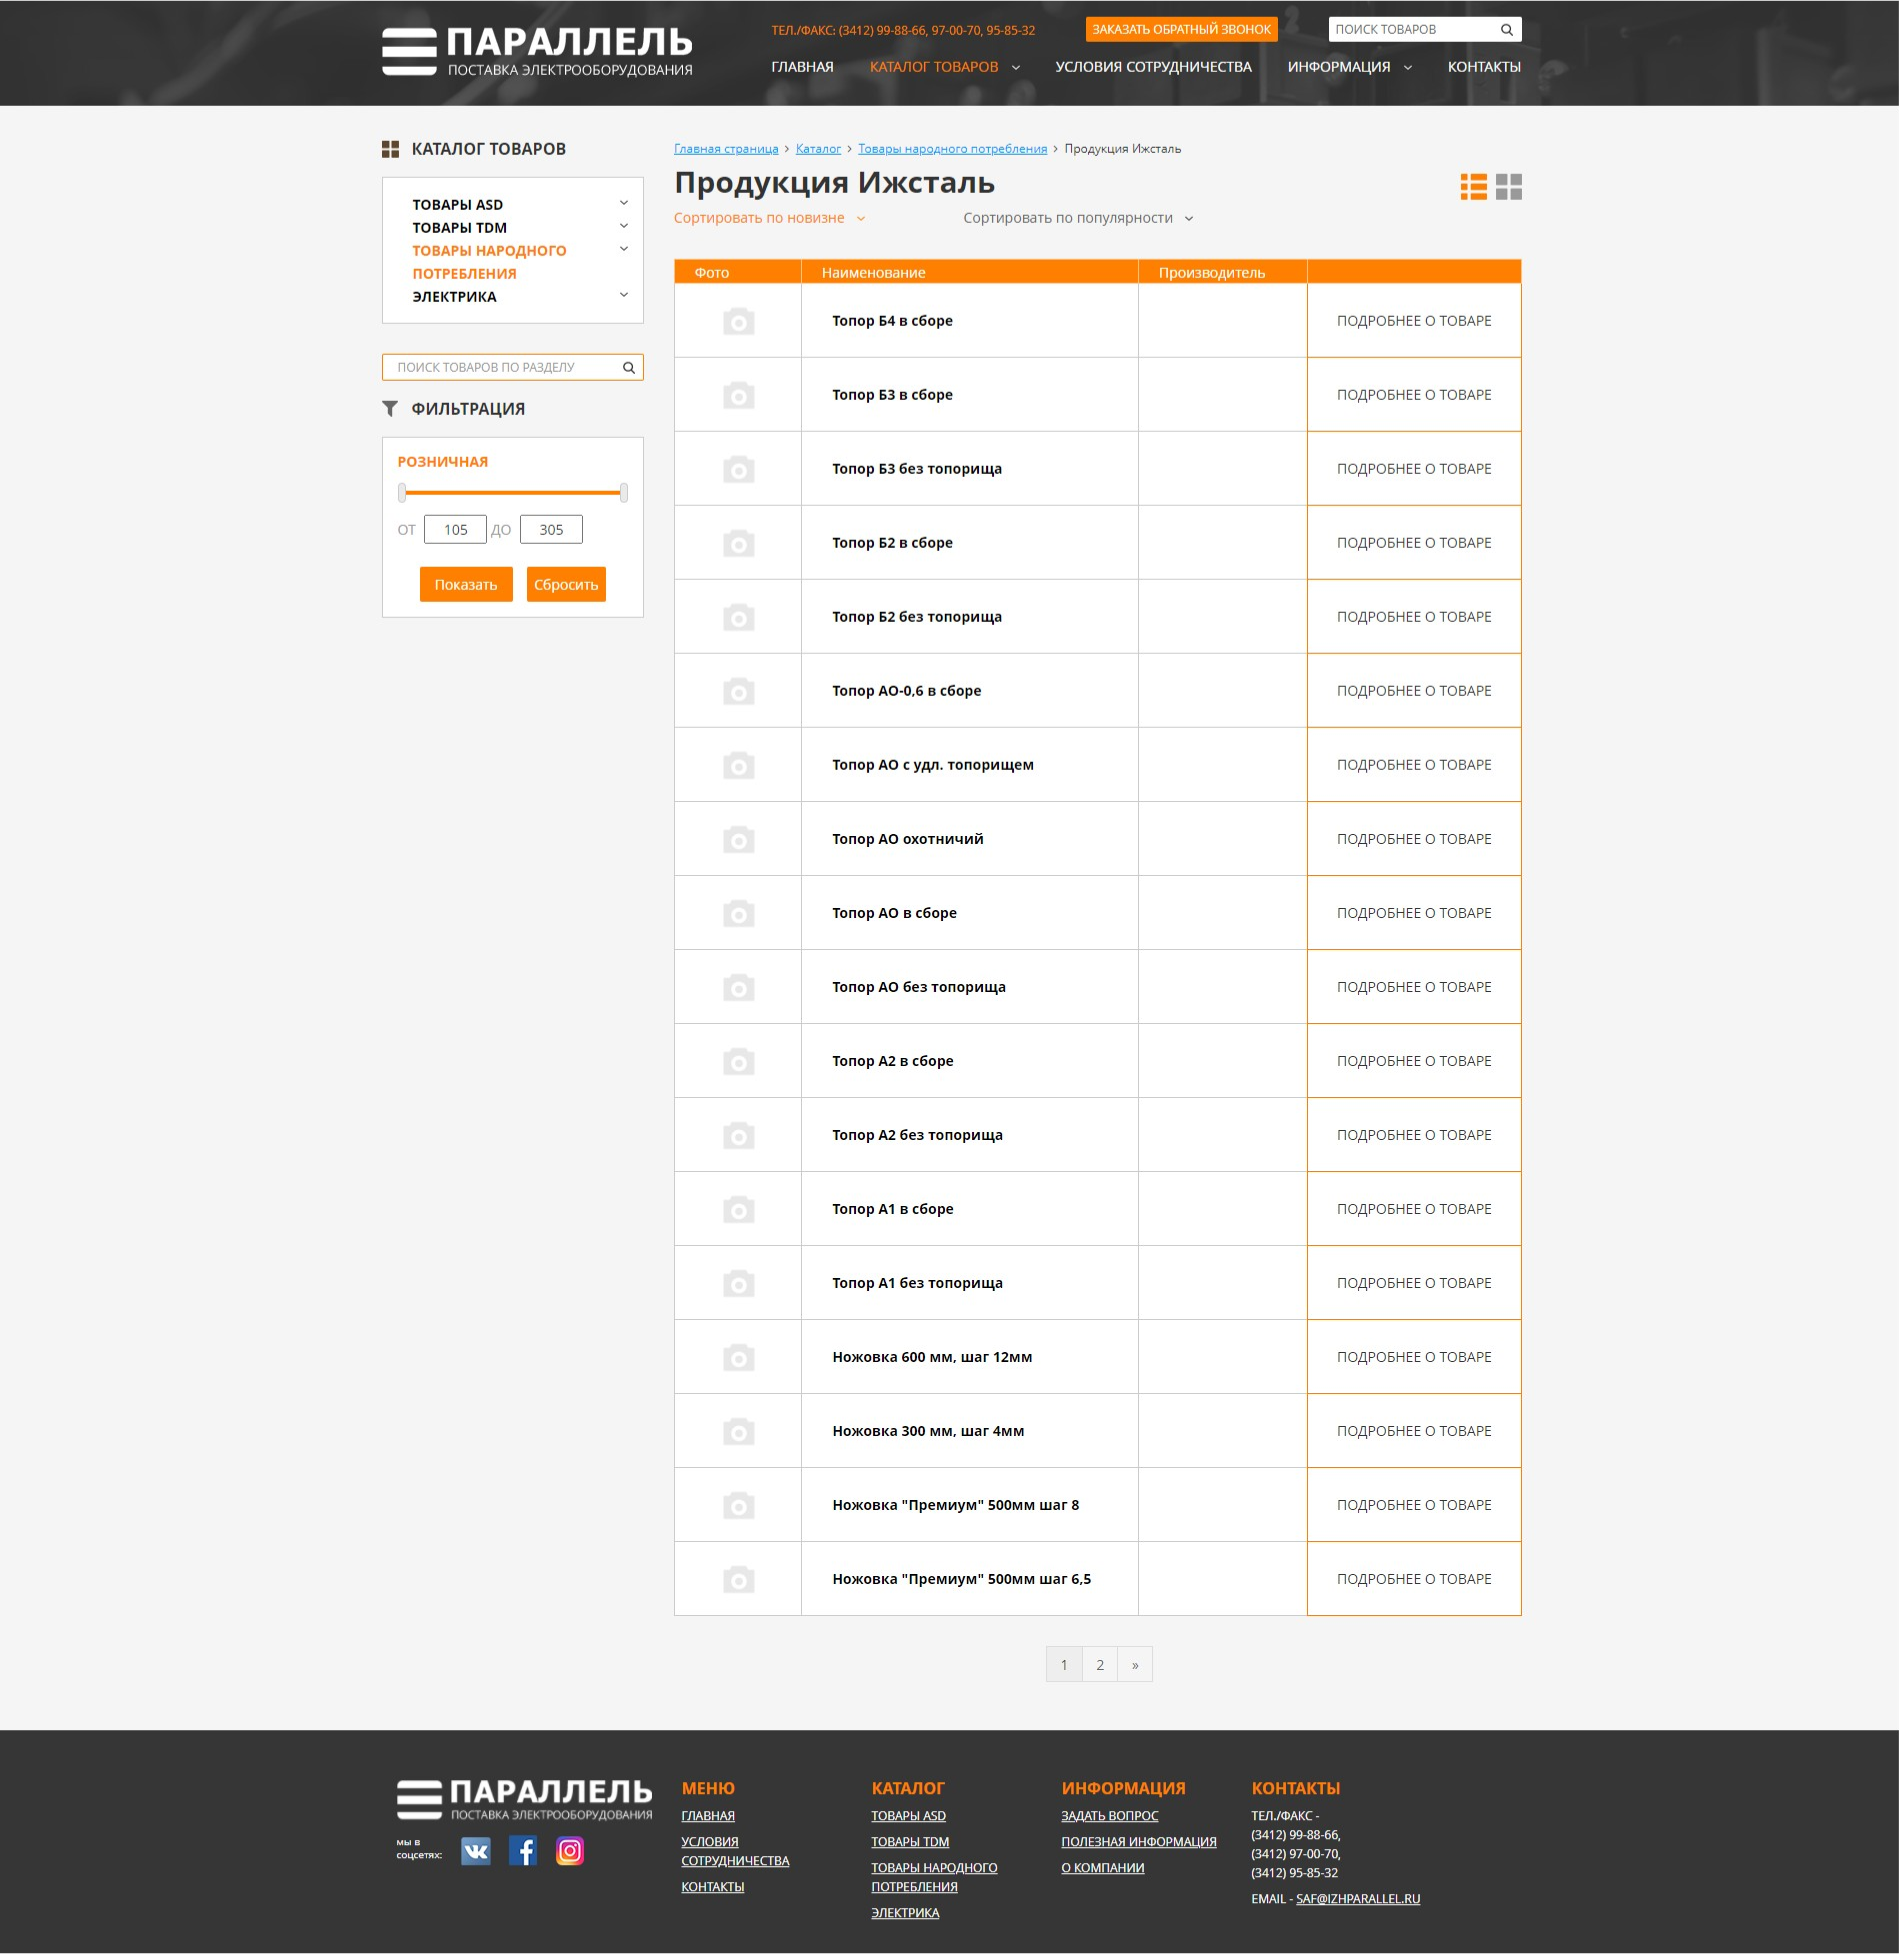Switch to grid view layout icon

pyautogui.click(x=1509, y=187)
